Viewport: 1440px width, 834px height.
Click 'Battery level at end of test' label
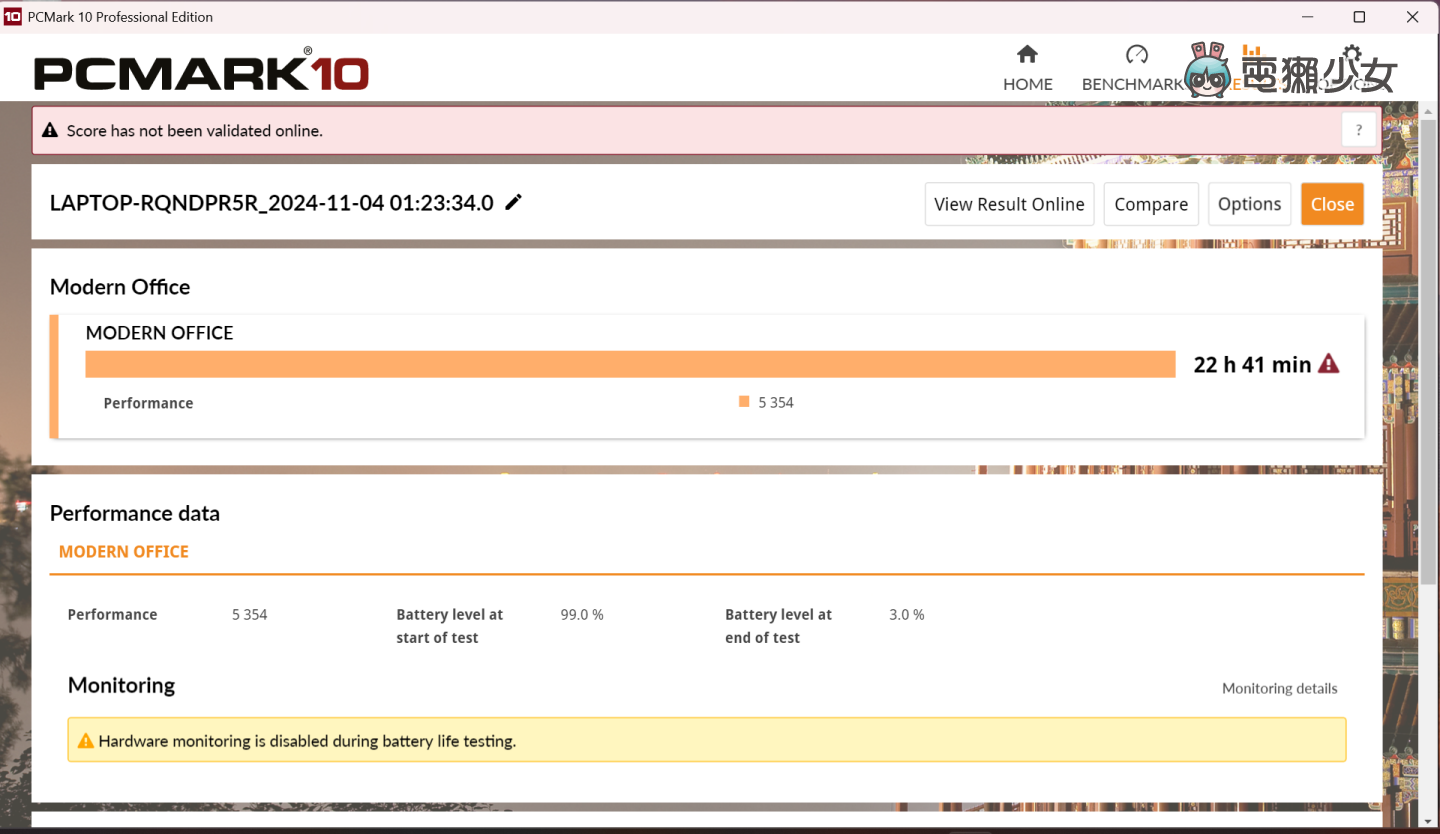pyautogui.click(x=779, y=626)
